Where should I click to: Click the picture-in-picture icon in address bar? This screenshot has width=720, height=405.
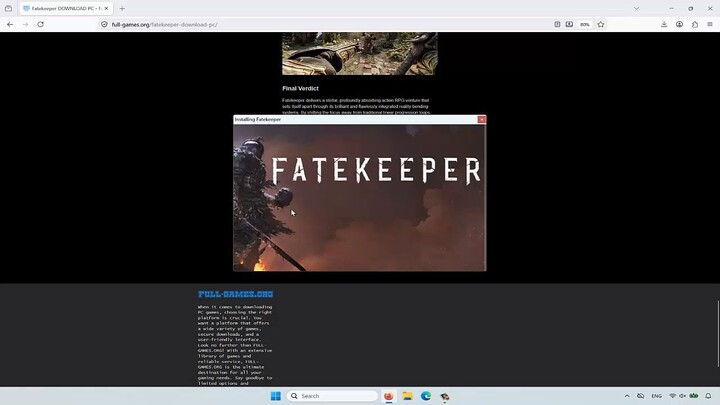(x=569, y=24)
